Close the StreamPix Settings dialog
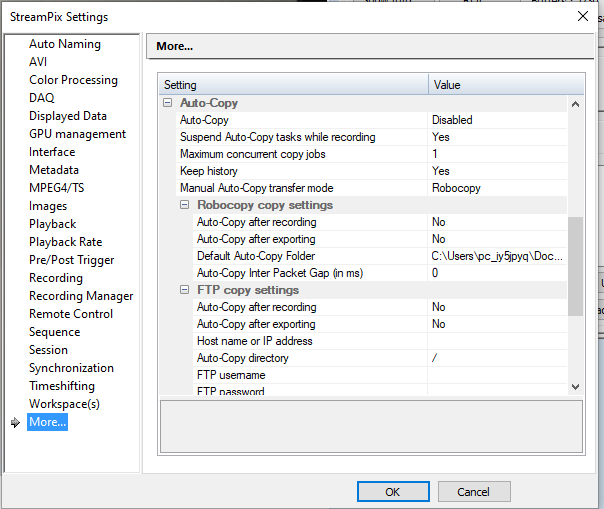This screenshot has height=509, width=604. [x=583, y=16]
